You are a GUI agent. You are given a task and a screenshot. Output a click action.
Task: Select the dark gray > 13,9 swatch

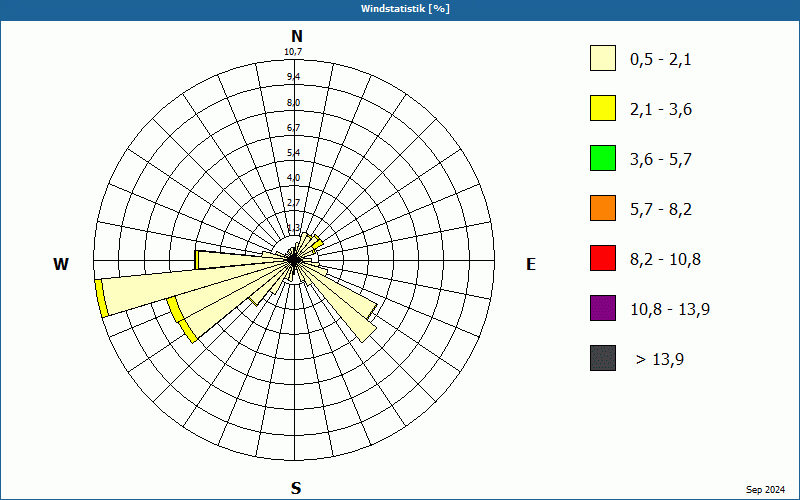coord(603,358)
